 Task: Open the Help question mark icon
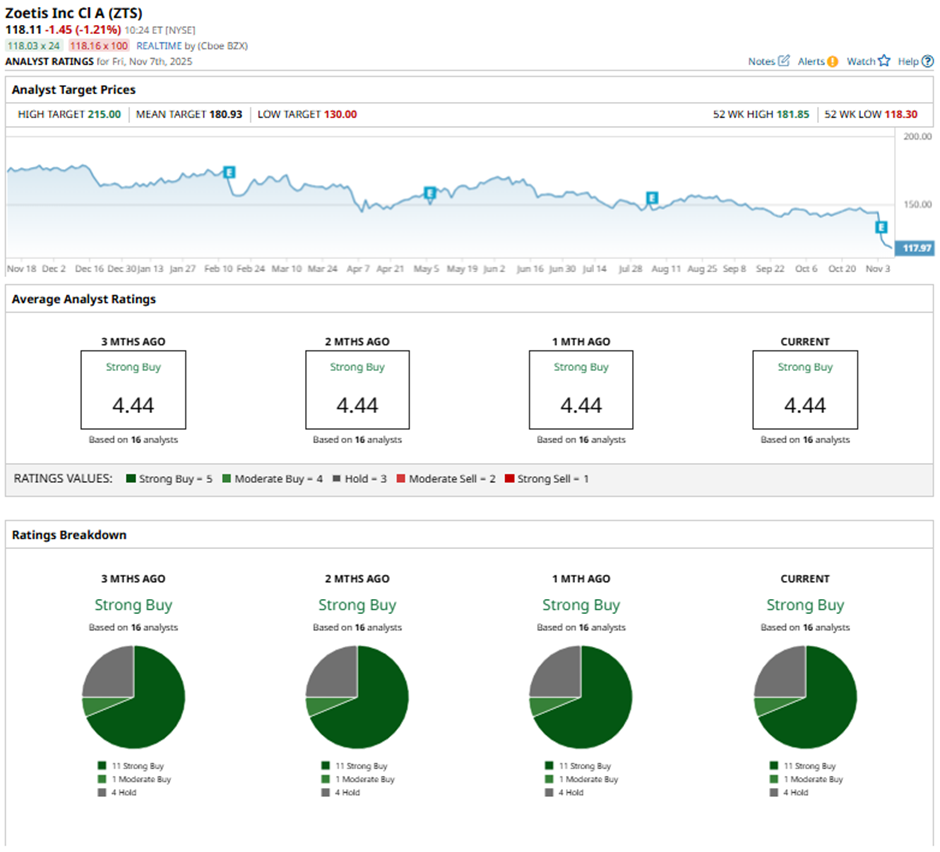927,61
